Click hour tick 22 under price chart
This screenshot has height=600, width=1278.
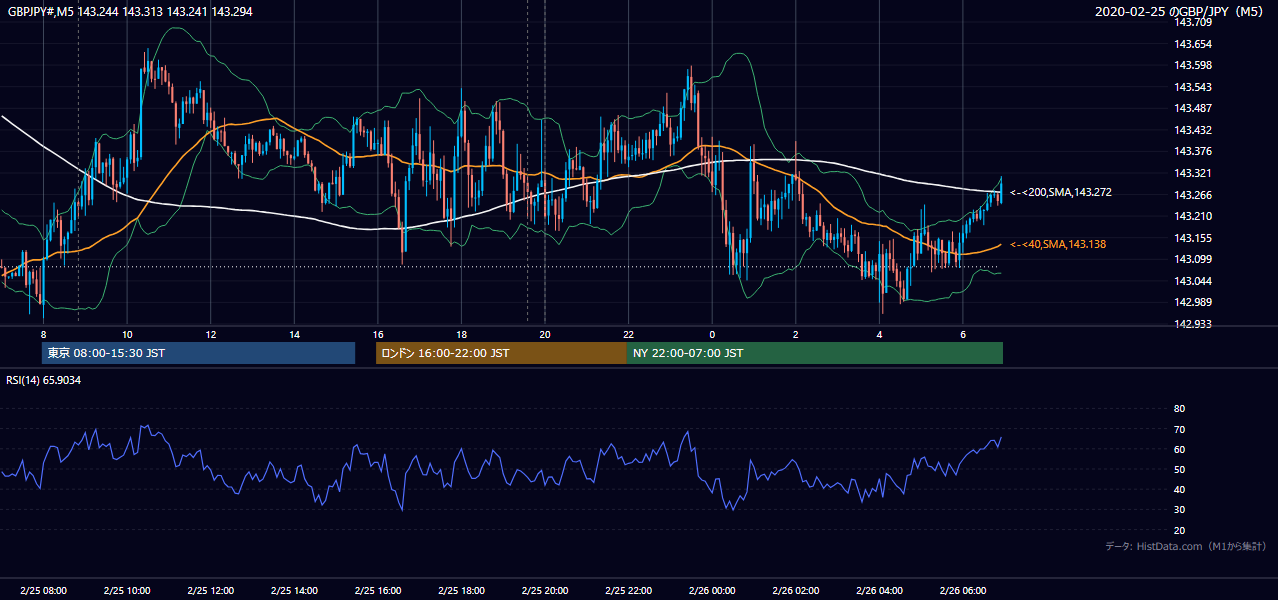pos(628,334)
